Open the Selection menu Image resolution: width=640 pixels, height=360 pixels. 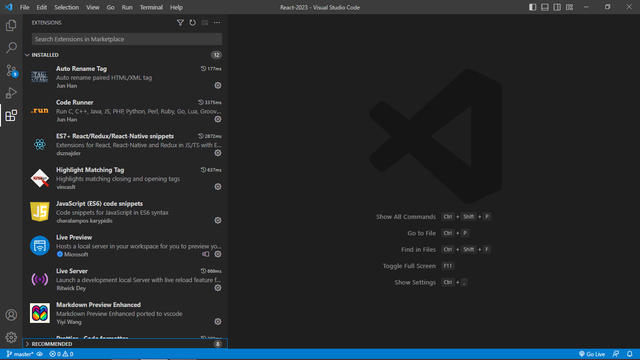pyautogui.click(x=67, y=7)
